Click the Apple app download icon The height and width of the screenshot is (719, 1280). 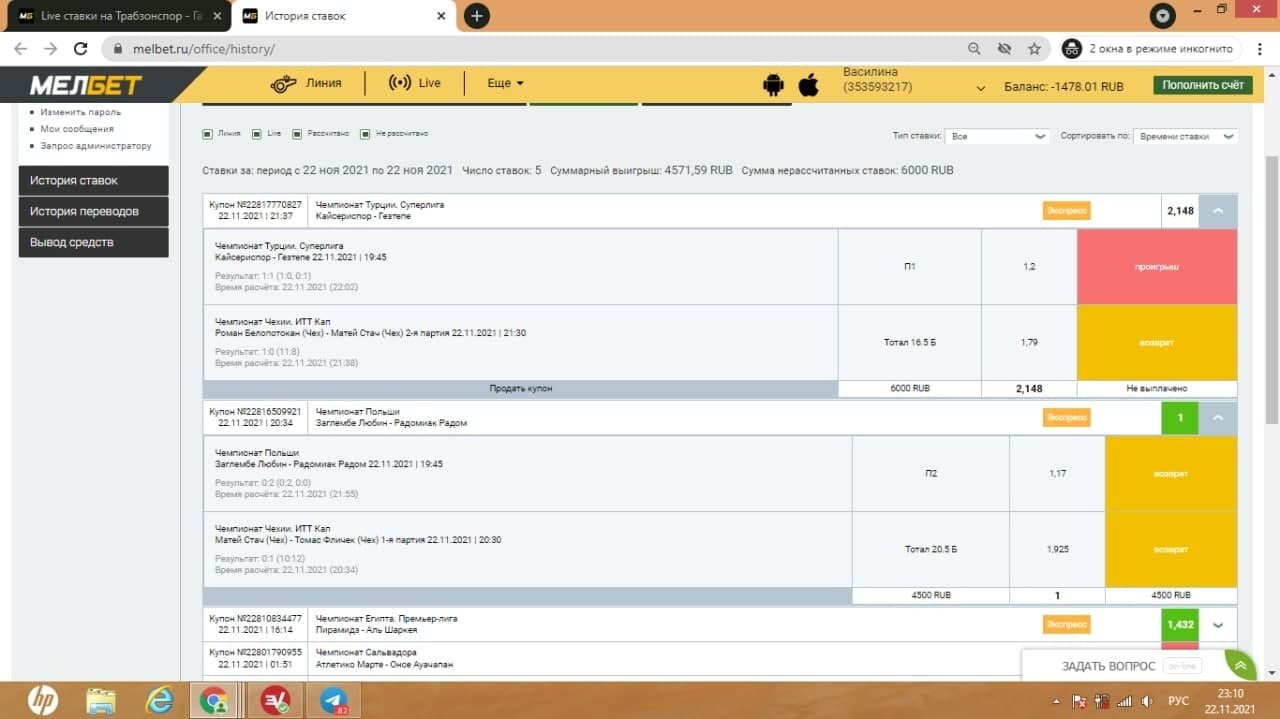[x=808, y=85]
